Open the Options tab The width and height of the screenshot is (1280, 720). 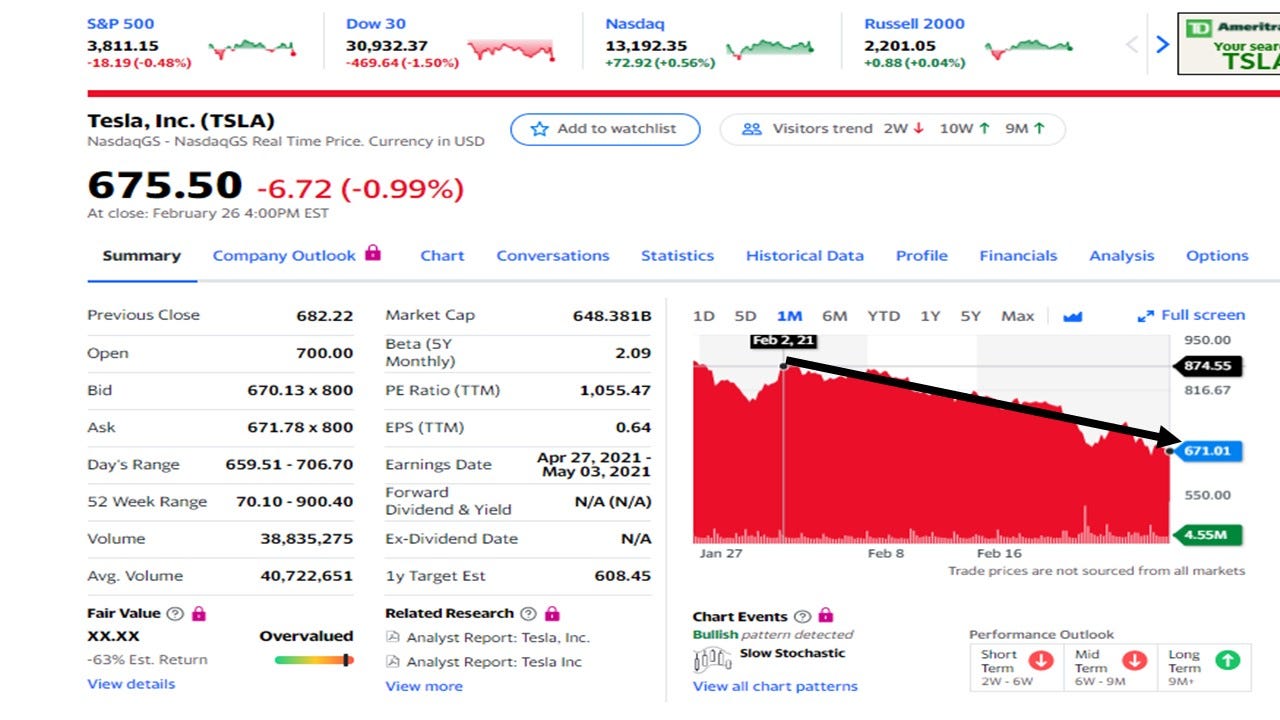[x=1217, y=256]
